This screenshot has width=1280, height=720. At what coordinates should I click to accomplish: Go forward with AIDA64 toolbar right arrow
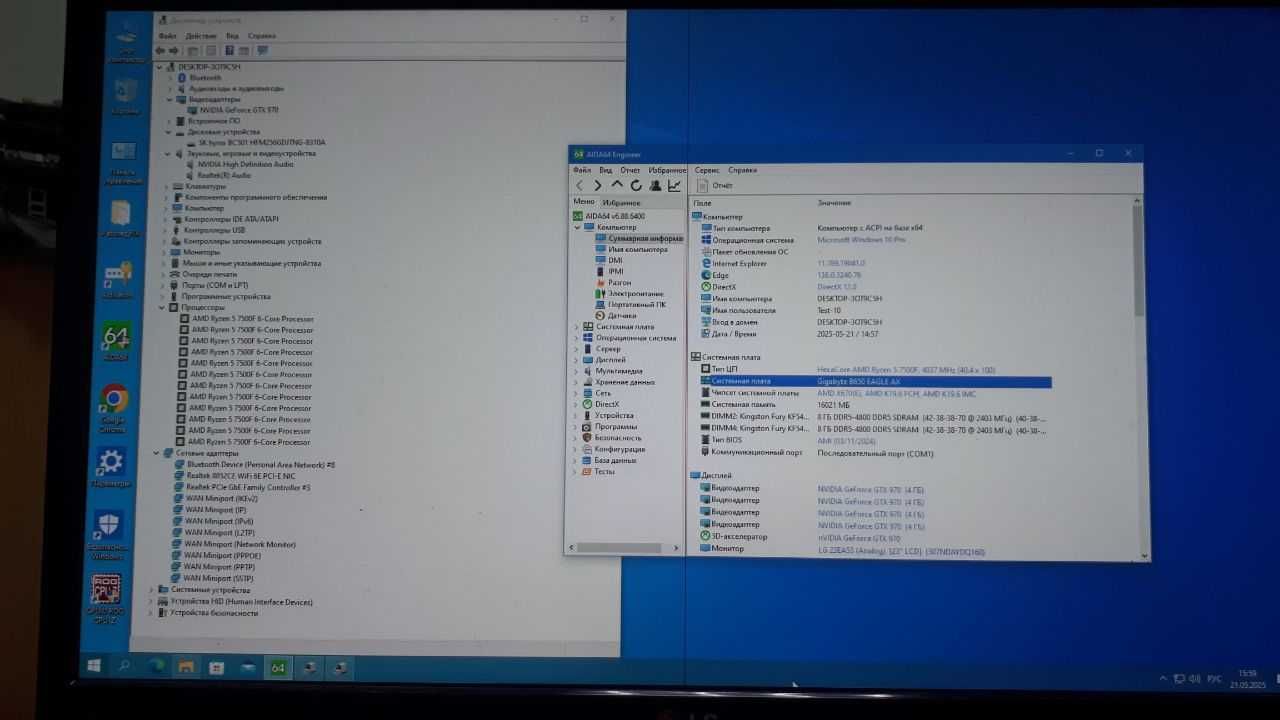pyautogui.click(x=598, y=186)
